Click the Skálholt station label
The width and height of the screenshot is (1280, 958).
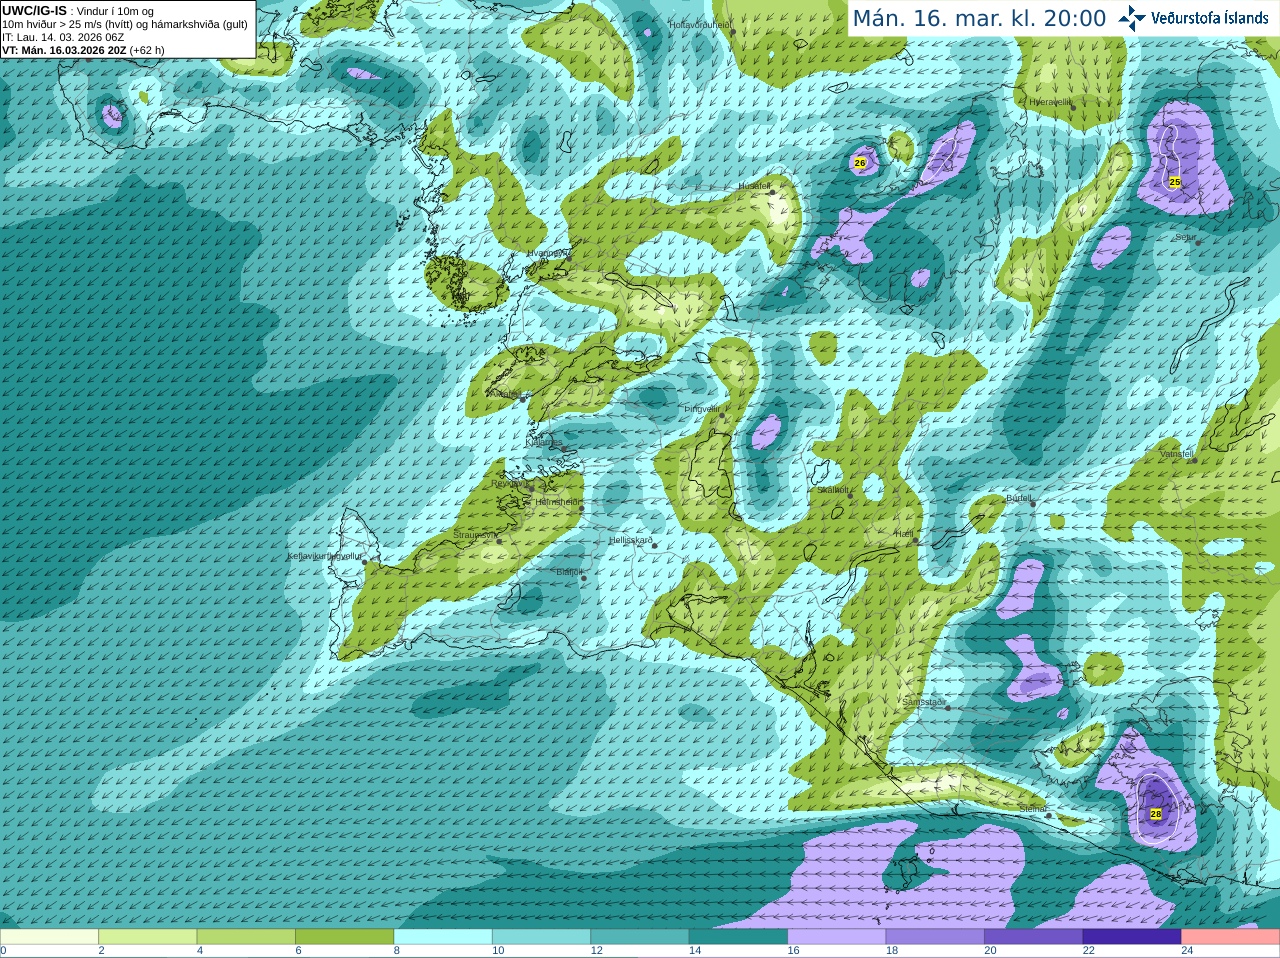coord(833,490)
